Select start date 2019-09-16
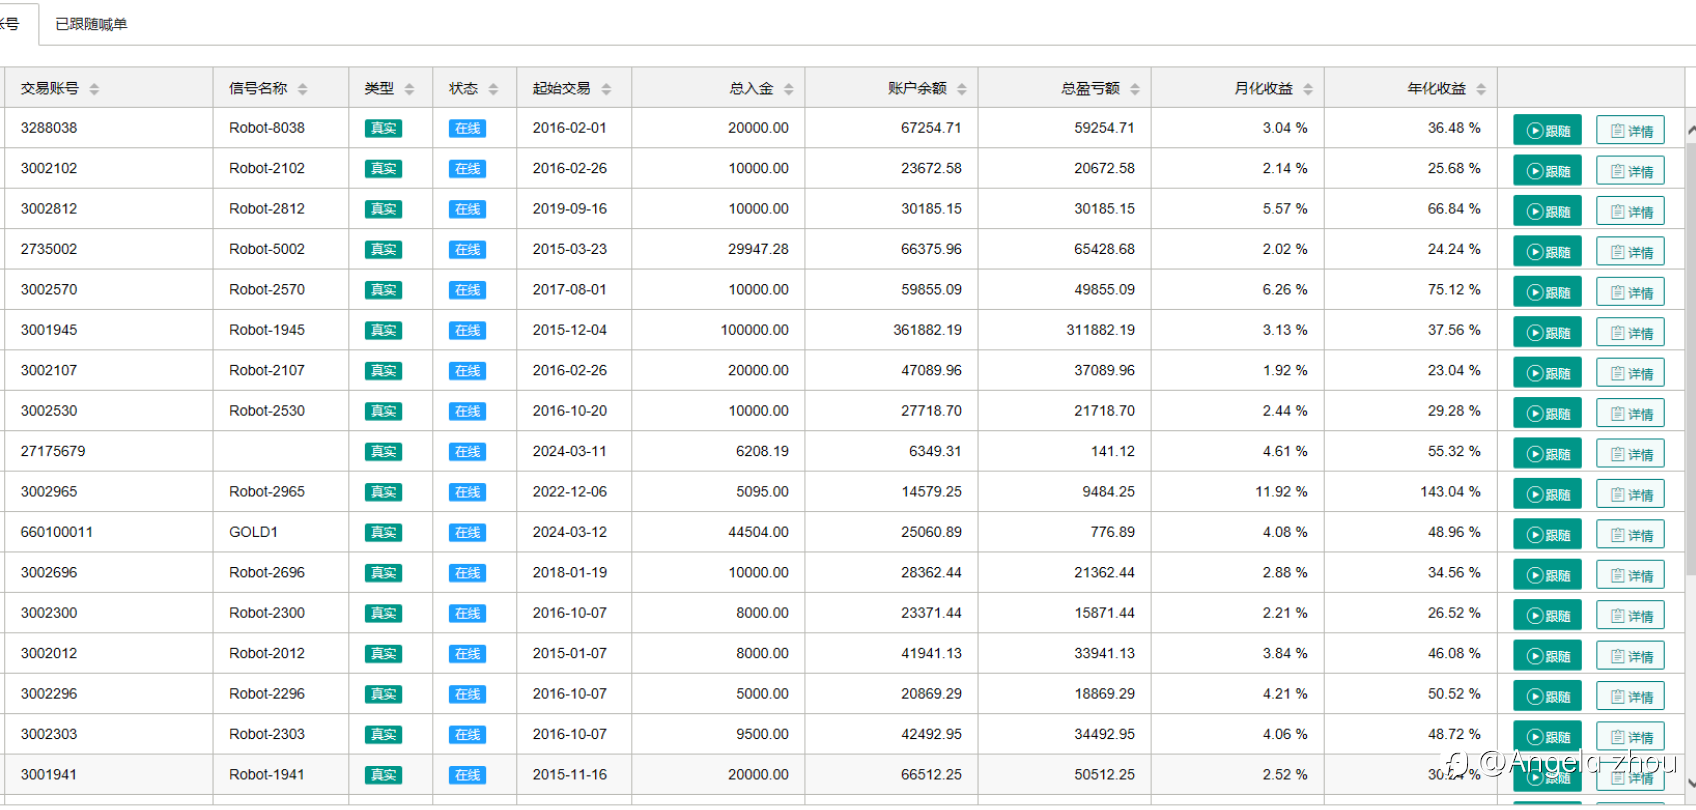Viewport: 1696px width, 810px height. (570, 209)
